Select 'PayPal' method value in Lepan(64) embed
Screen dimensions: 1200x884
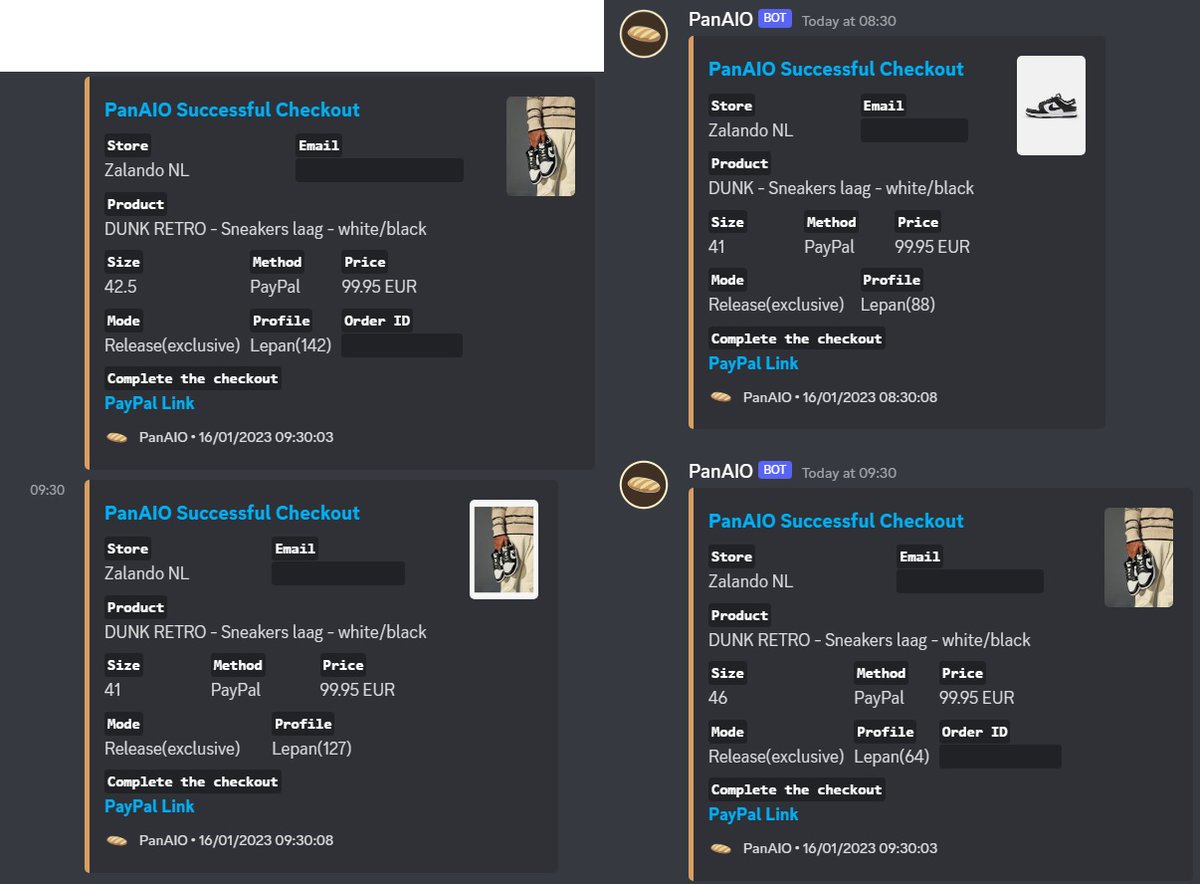pos(879,698)
